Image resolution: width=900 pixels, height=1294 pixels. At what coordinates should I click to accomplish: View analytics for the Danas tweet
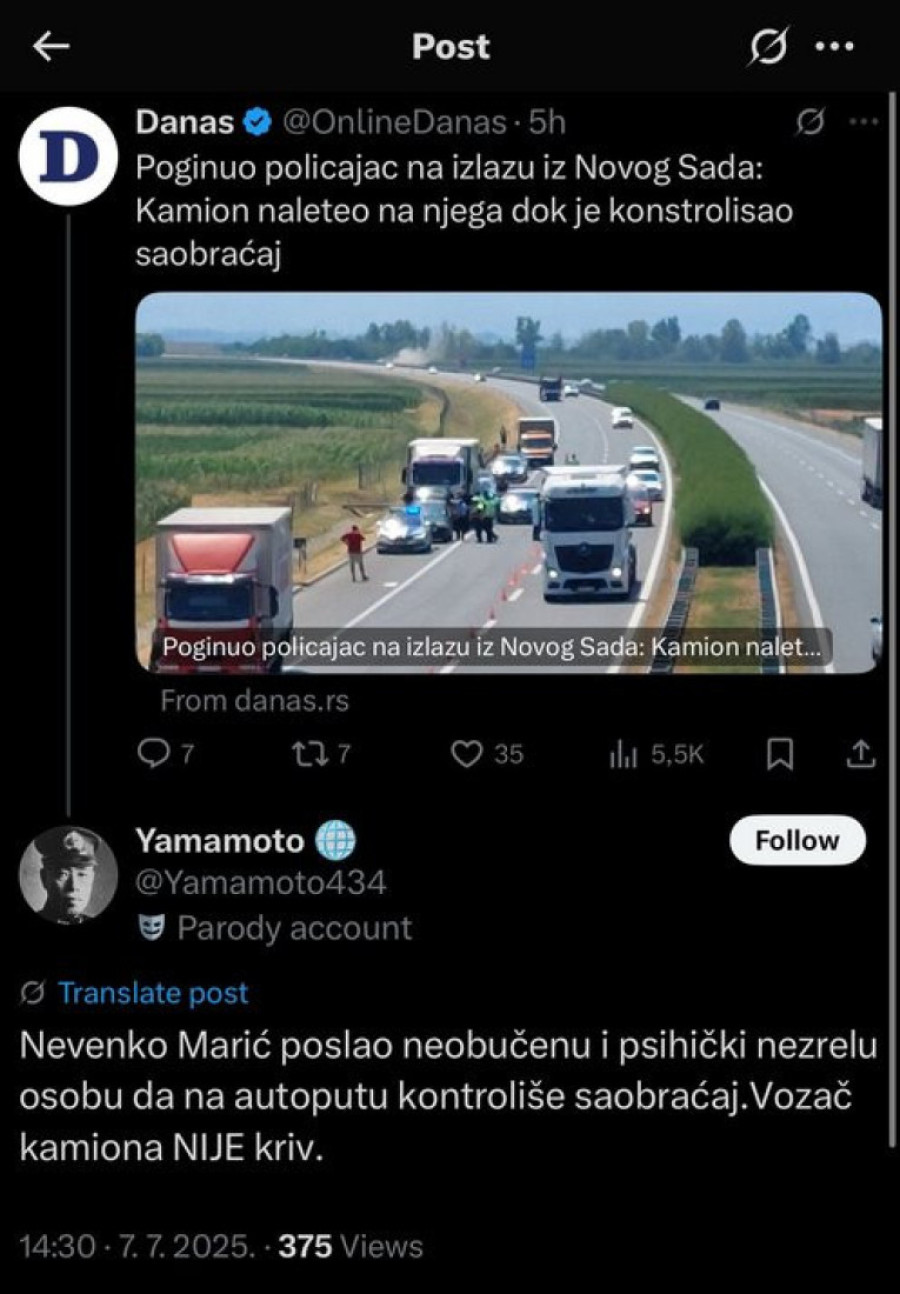click(x=623, y=755)
